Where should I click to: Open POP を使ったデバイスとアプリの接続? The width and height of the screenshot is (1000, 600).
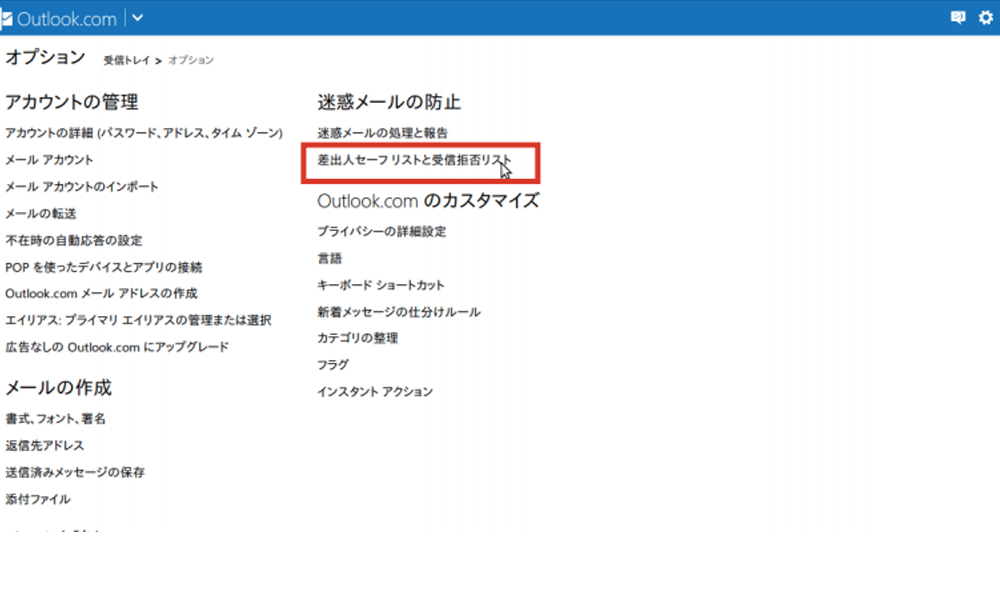[x=103, y=267]
